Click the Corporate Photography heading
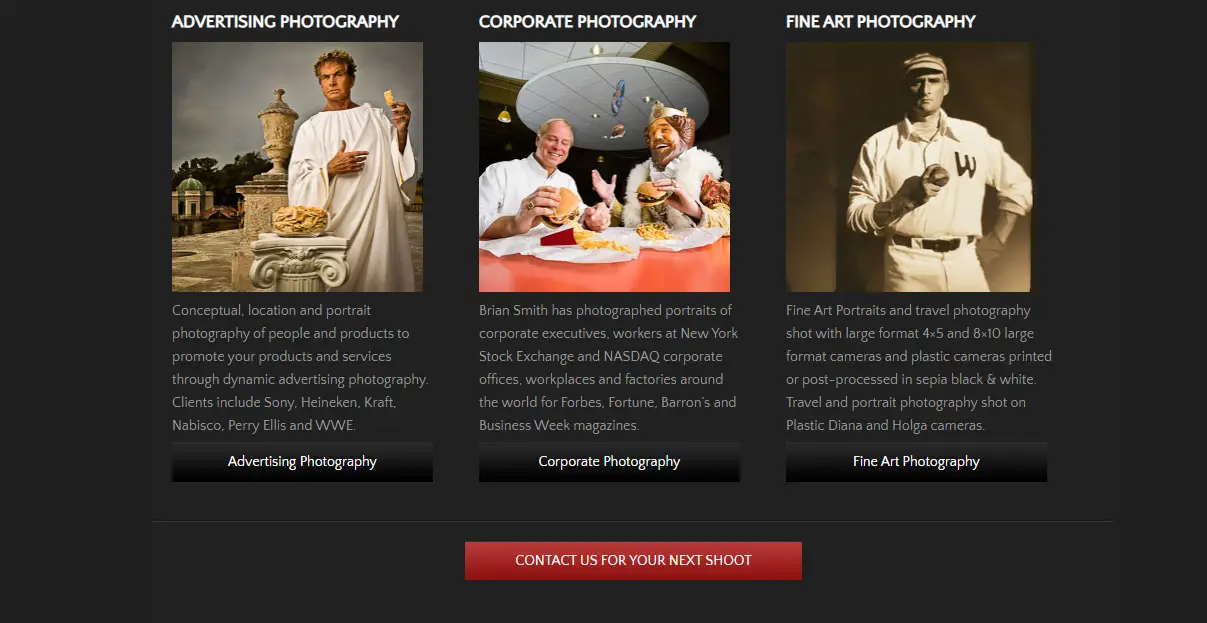 (587, 21)
